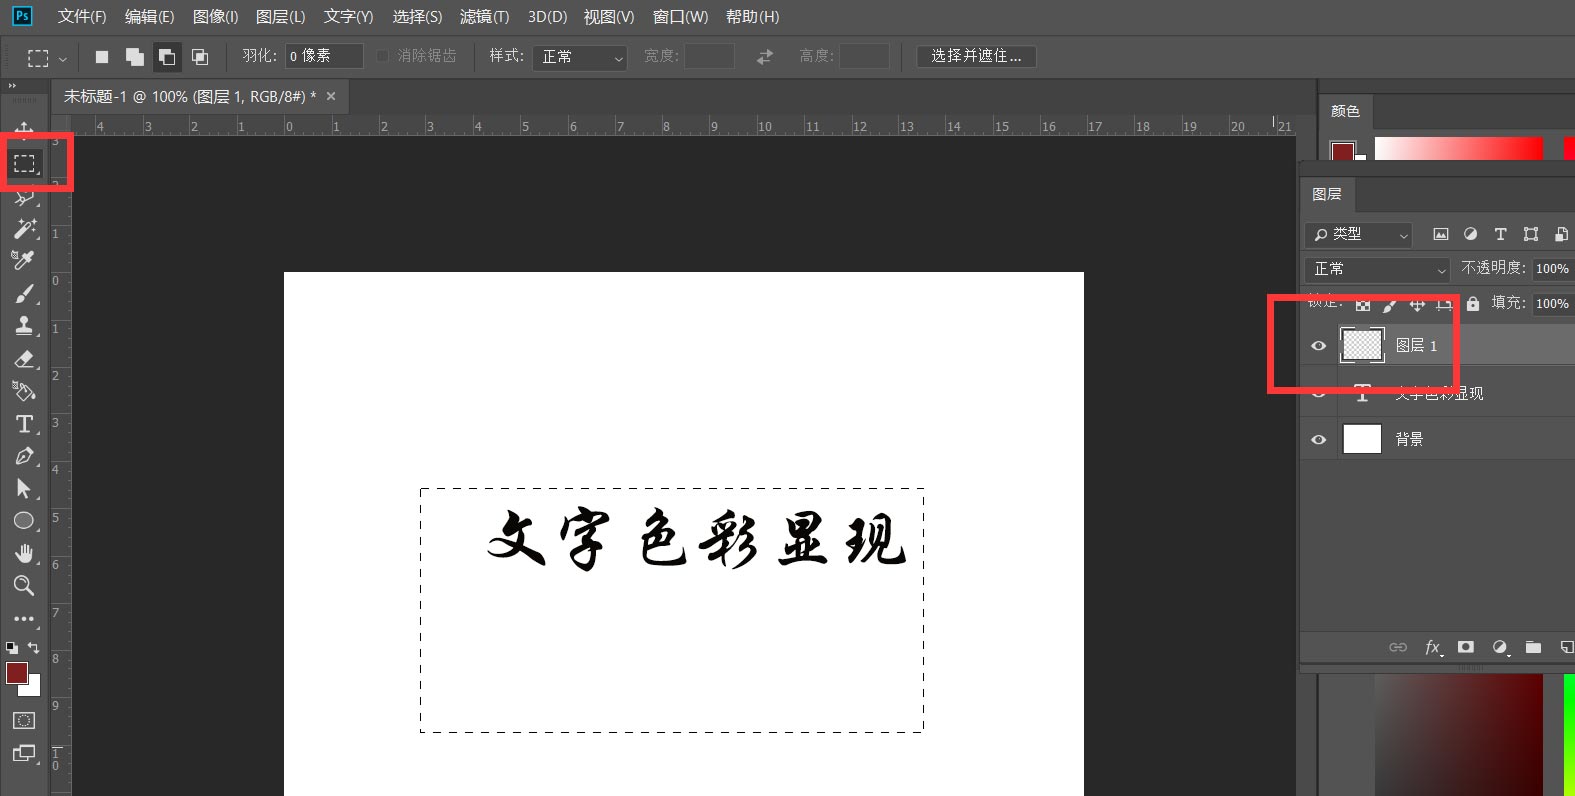1575x796 pixels.
Task: Click the foreground color swatch in toolbar
Action: pyautogui.click(x=15, y=671)
